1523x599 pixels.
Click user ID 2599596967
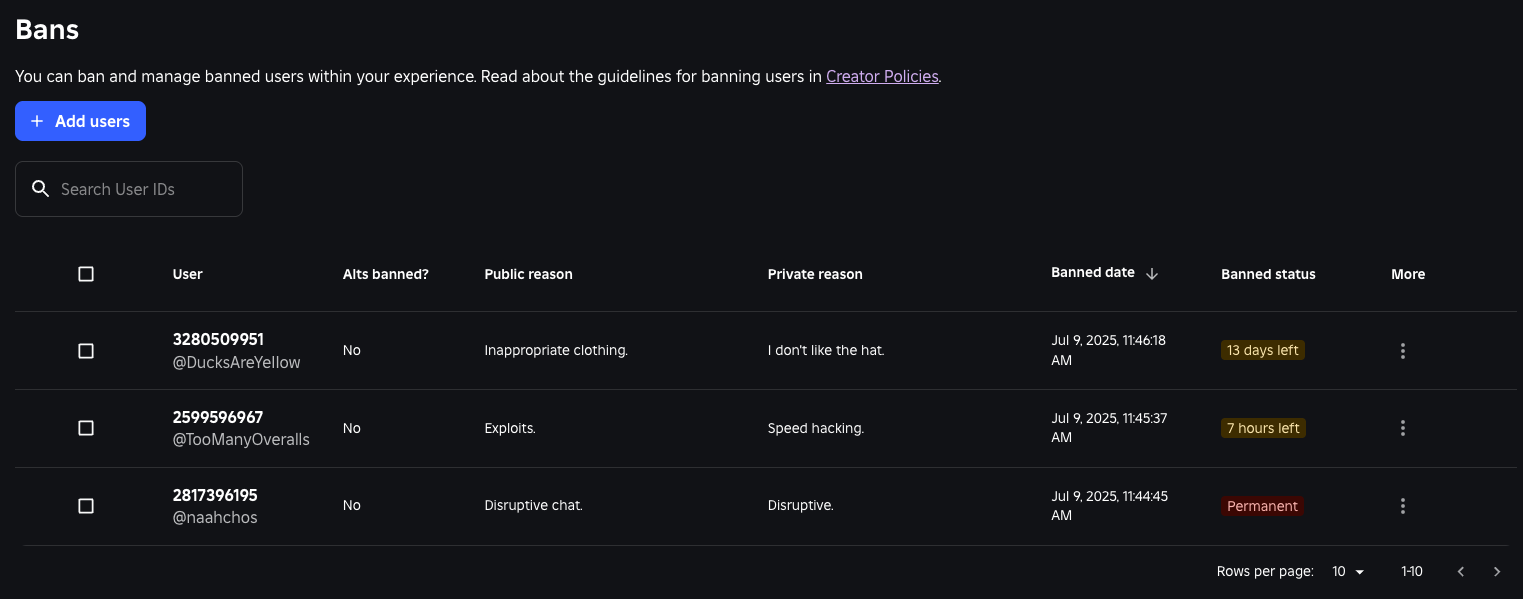point(218,417)
